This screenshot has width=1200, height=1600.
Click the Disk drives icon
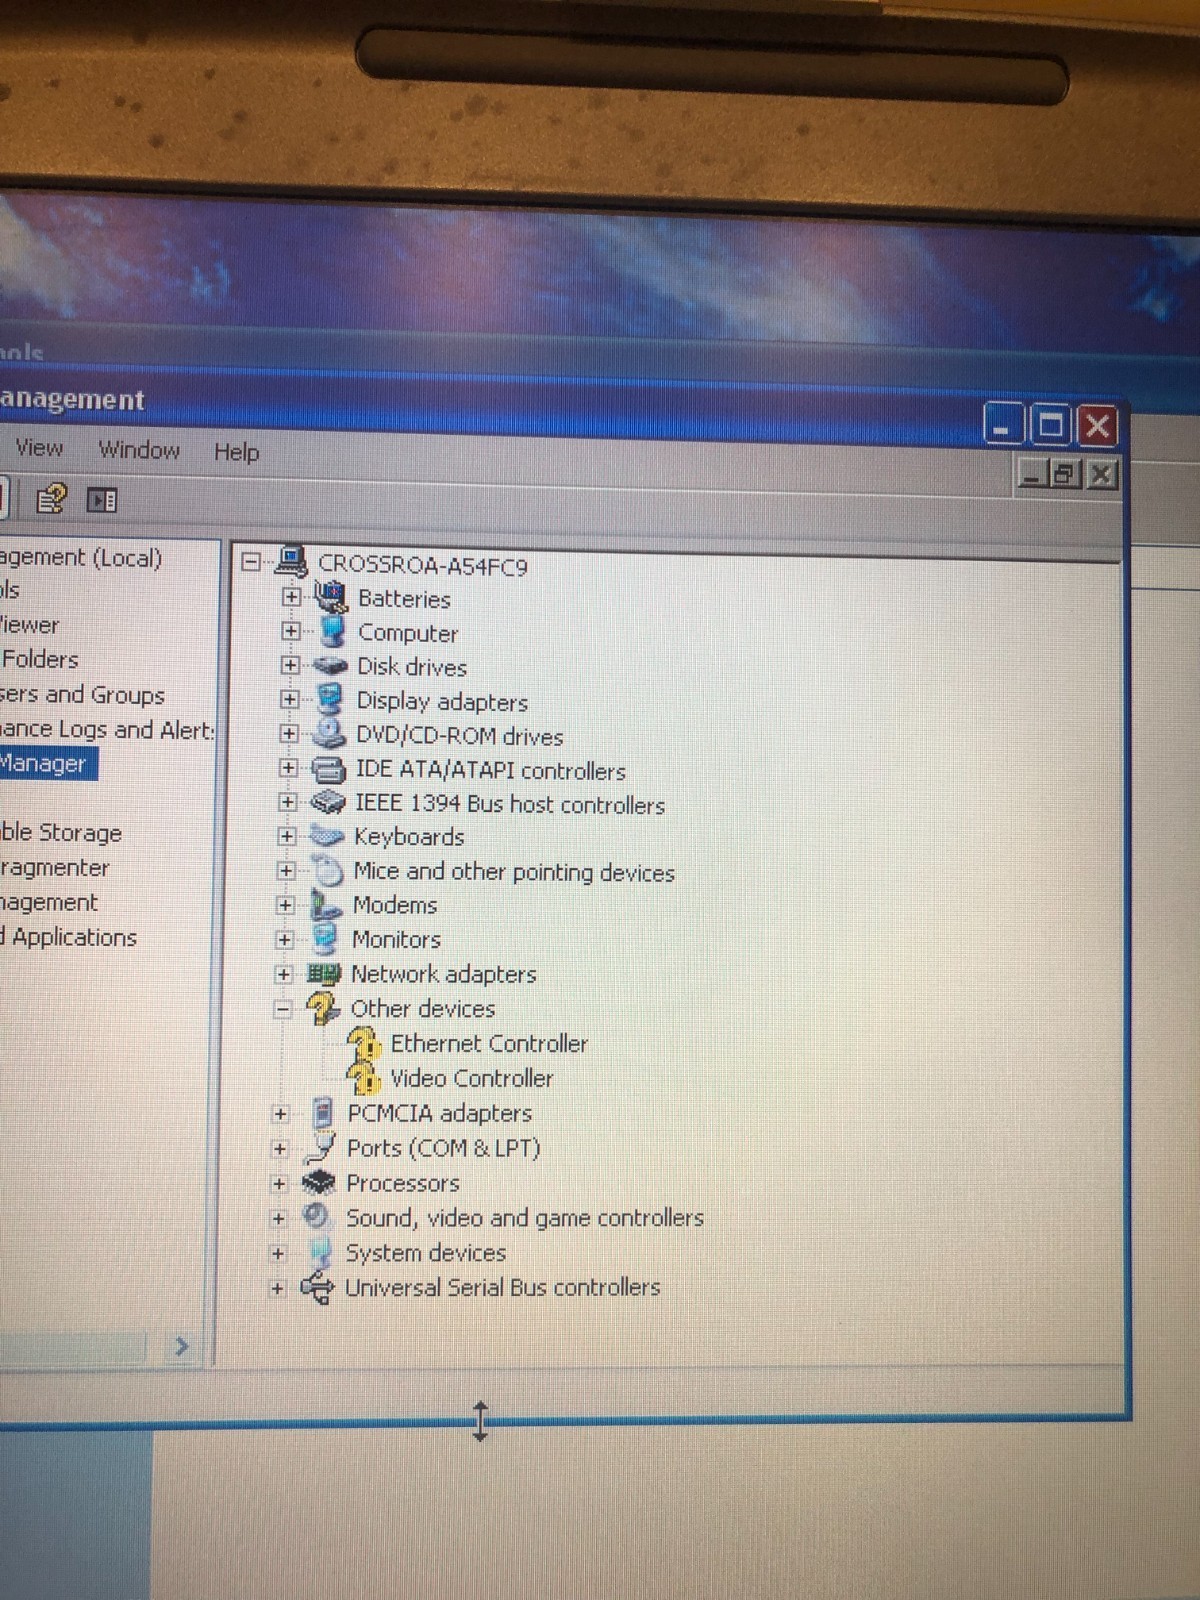(x=330, y=666)
